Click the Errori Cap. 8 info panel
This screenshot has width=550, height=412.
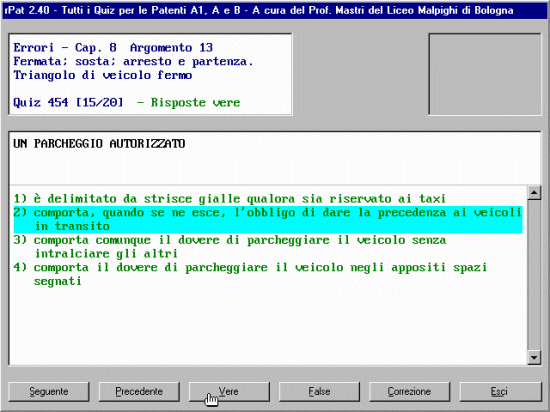click(x=150, y=74)
